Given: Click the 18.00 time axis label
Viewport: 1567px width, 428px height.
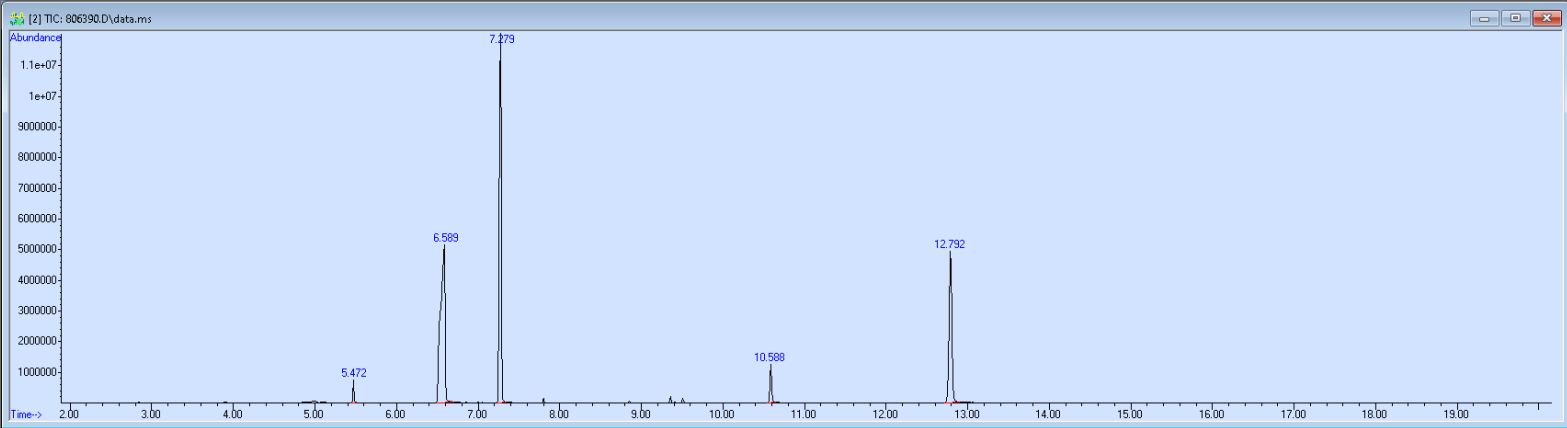Looking at the screenshot, I should tap(1375, 414).
